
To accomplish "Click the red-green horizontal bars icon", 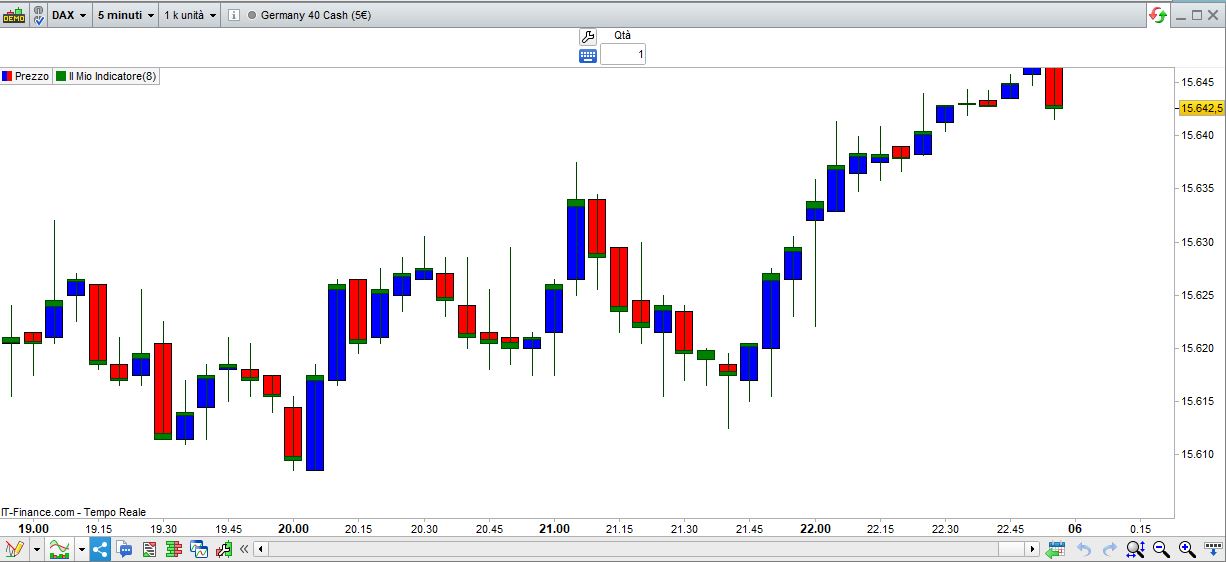I will (174, 549).
